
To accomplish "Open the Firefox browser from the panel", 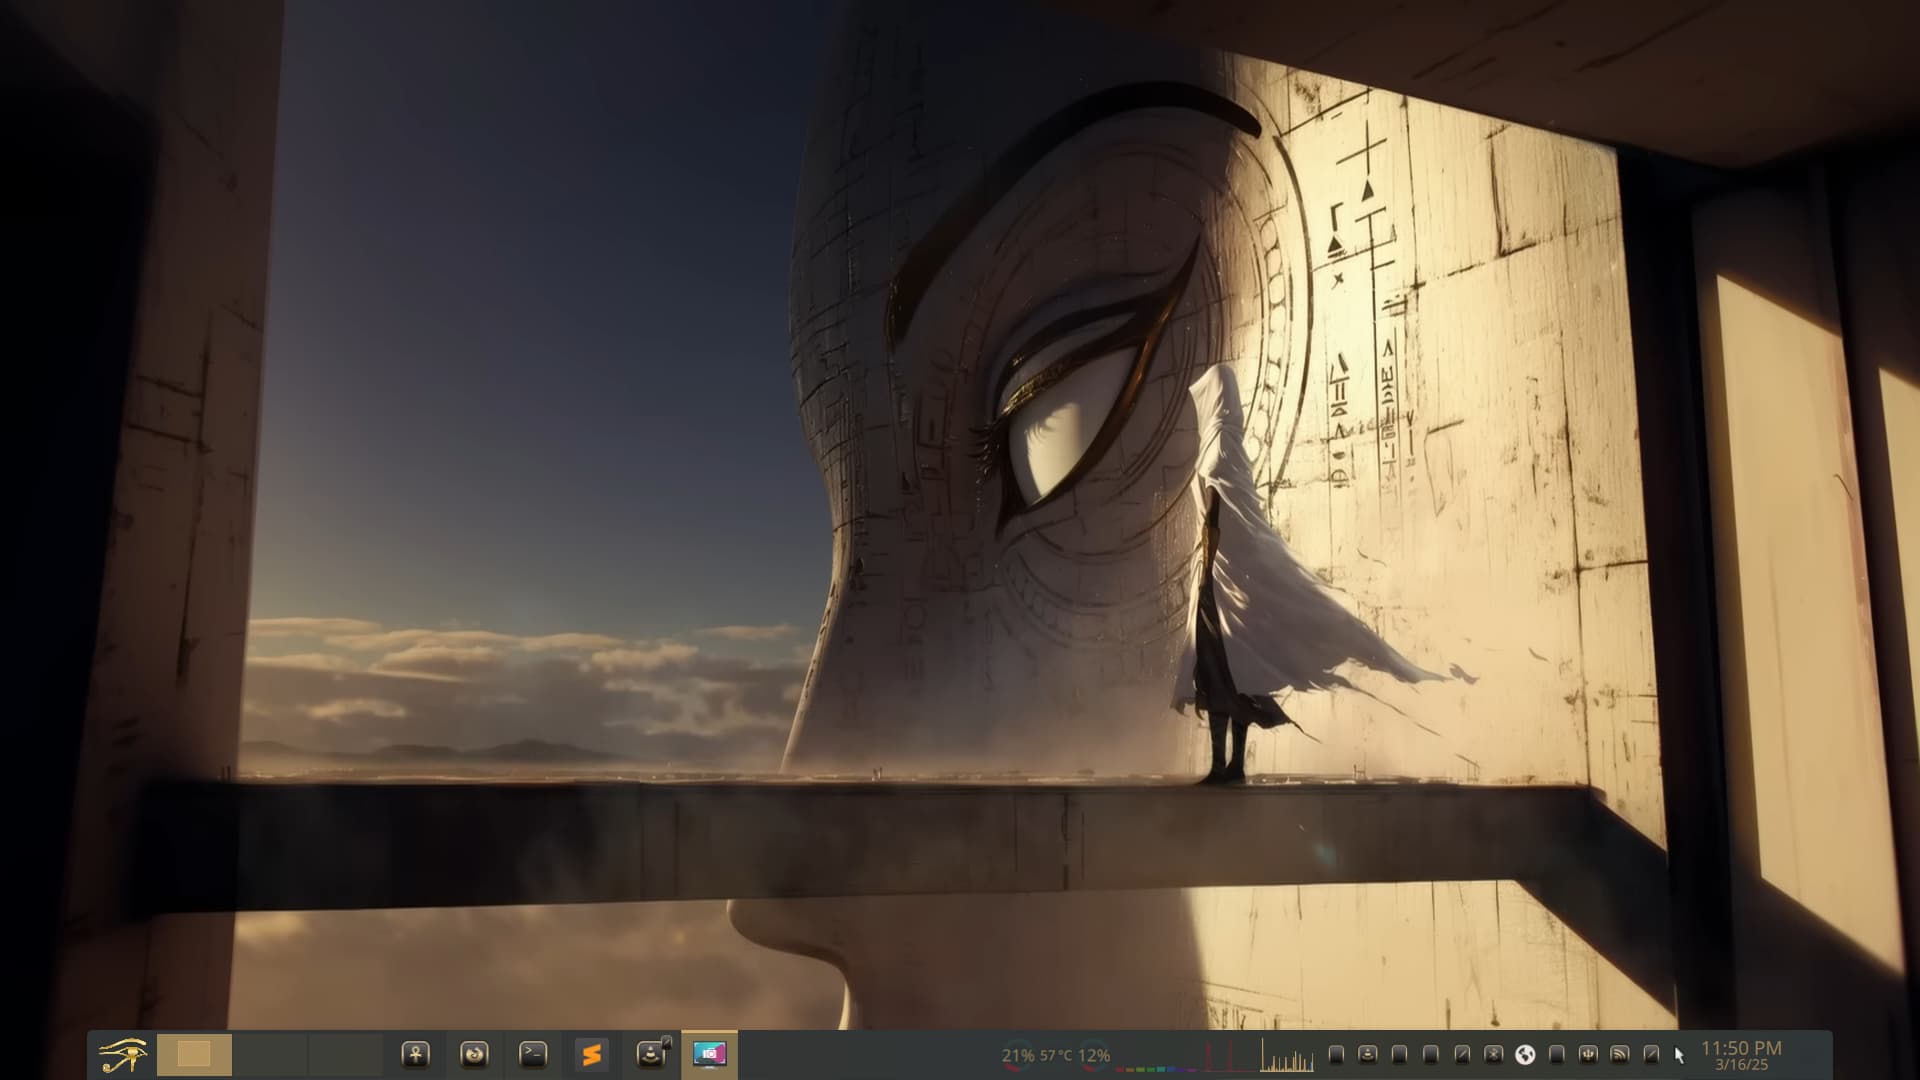I will click(474, 1054).
